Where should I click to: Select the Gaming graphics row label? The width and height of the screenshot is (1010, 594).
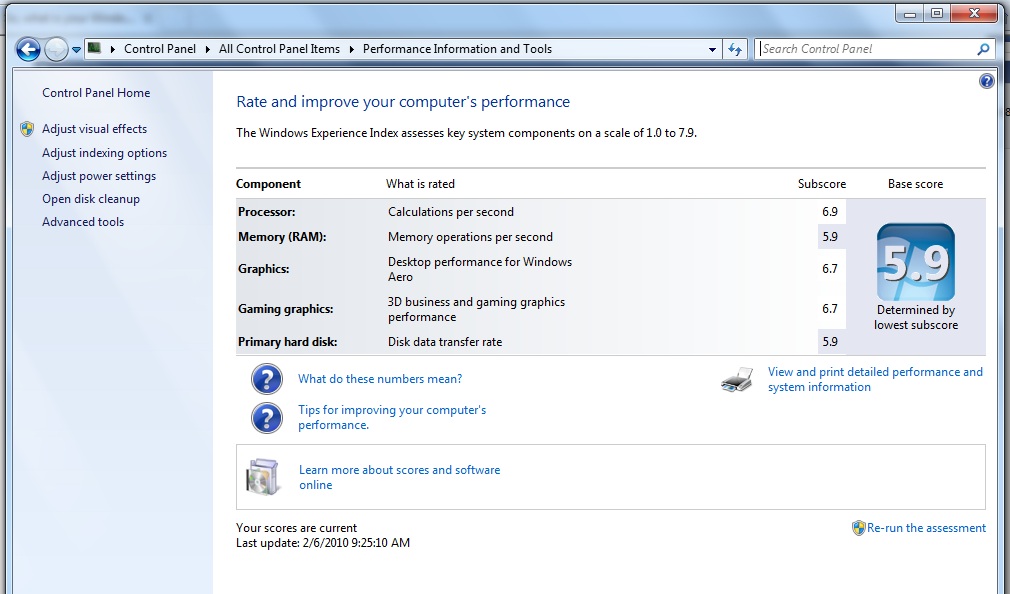tap(285, 309)
